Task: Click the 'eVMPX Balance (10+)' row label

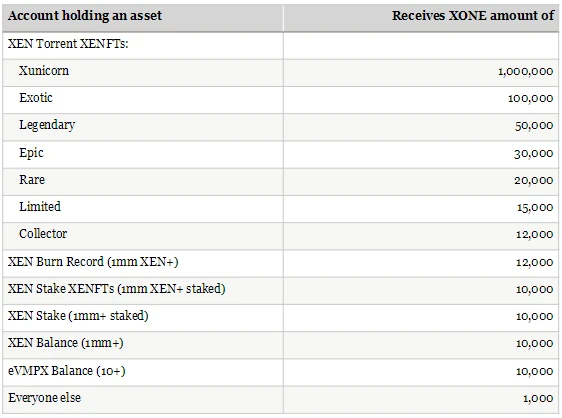Action: 67,371
